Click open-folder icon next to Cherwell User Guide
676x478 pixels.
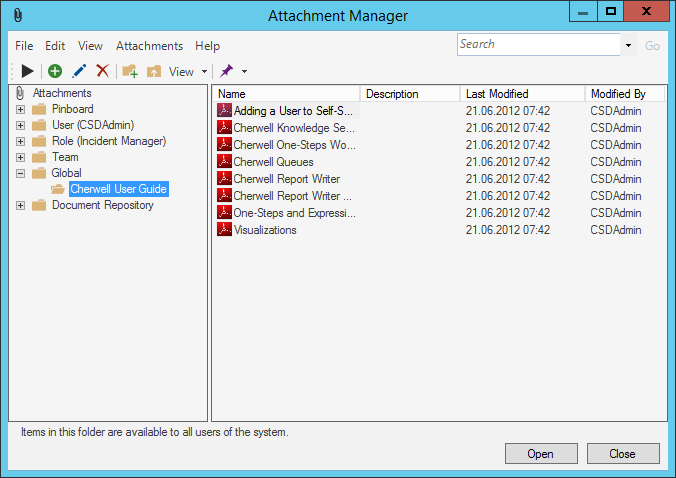tap(58, 189)
